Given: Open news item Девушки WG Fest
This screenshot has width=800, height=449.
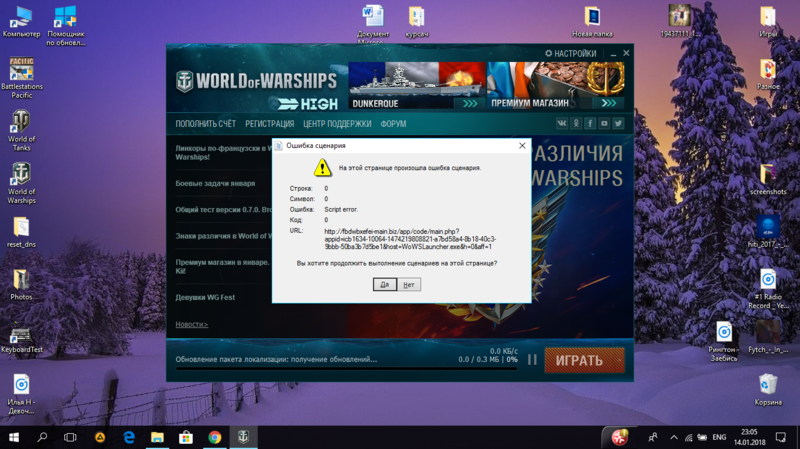Looking at the screenshot, I should coord(205,297).
